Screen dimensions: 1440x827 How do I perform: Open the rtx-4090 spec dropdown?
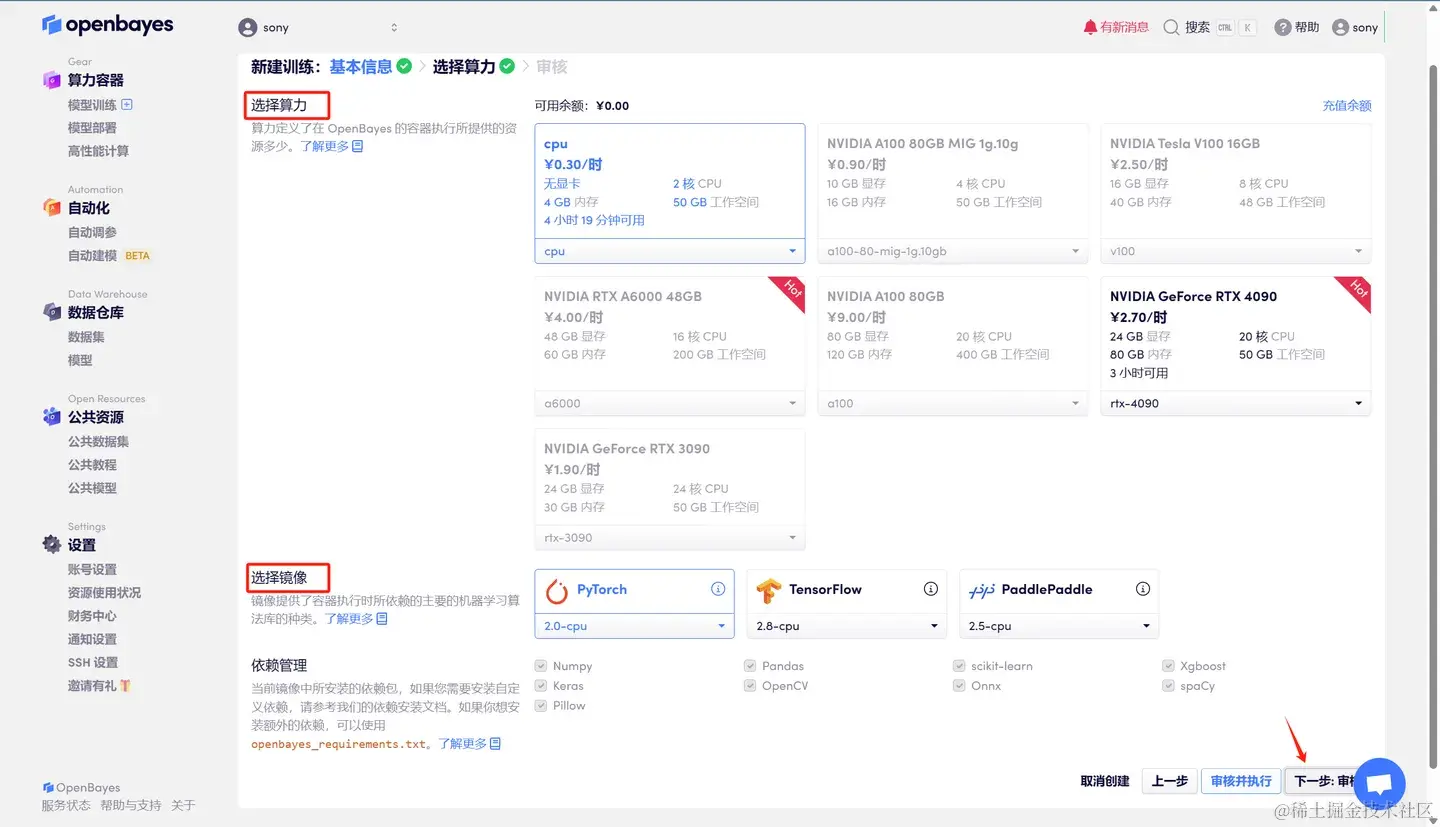[x=1236, y=403]
